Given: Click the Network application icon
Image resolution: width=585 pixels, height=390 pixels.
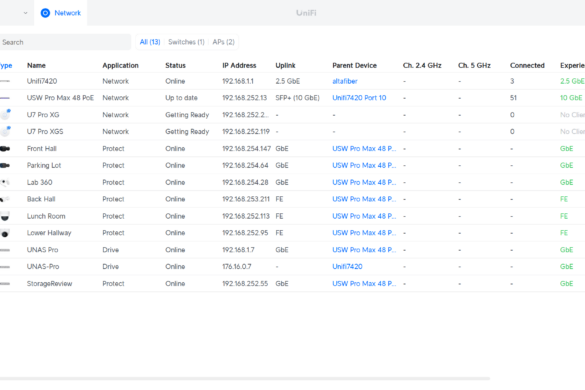Looking at the screenshot, I should pyautogui.click(x=45, y=13).
